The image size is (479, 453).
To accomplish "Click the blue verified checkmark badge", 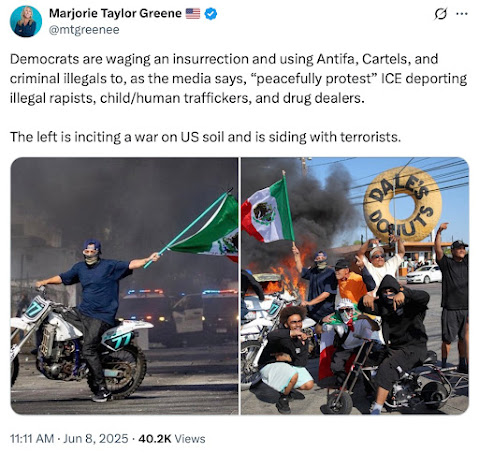I will [211, 14].
